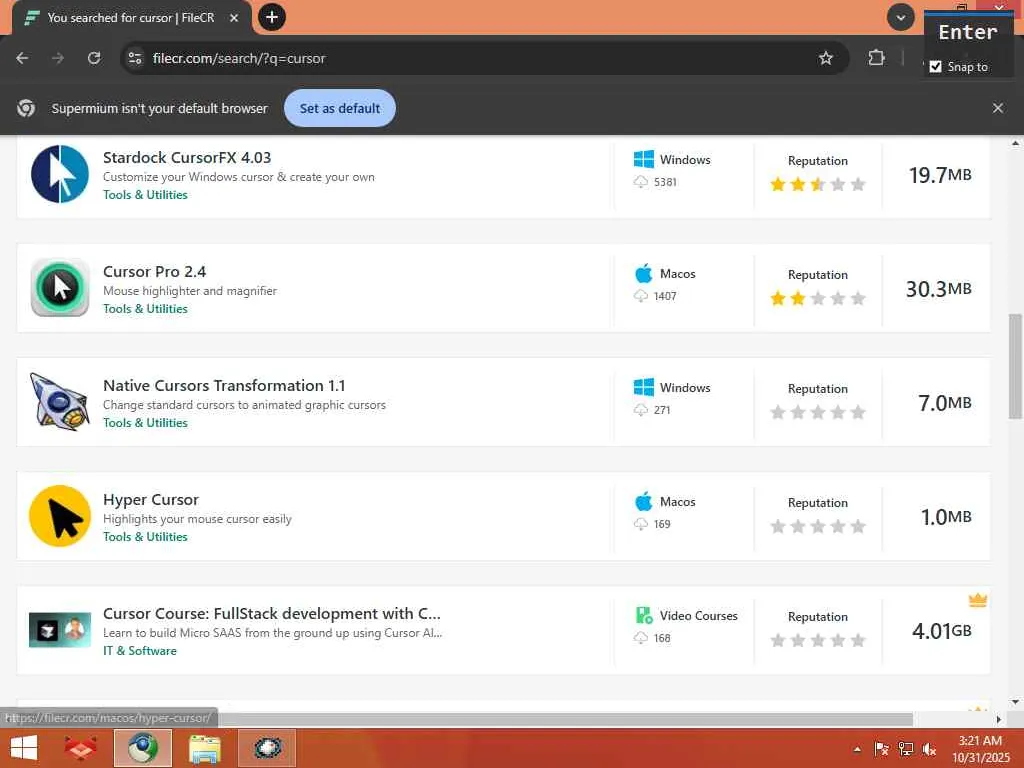
Task: Click the download cloud icon beside 169
Action: [x=641, y=524]
